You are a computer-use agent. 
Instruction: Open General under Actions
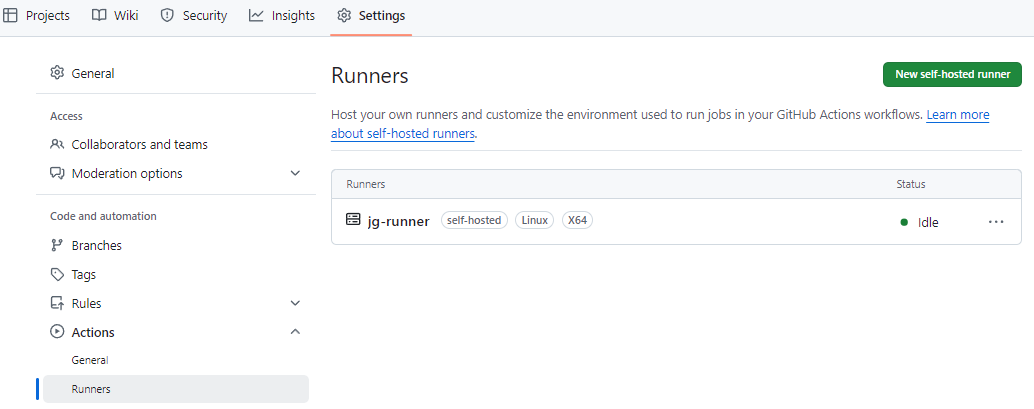[x=176, y=360]
